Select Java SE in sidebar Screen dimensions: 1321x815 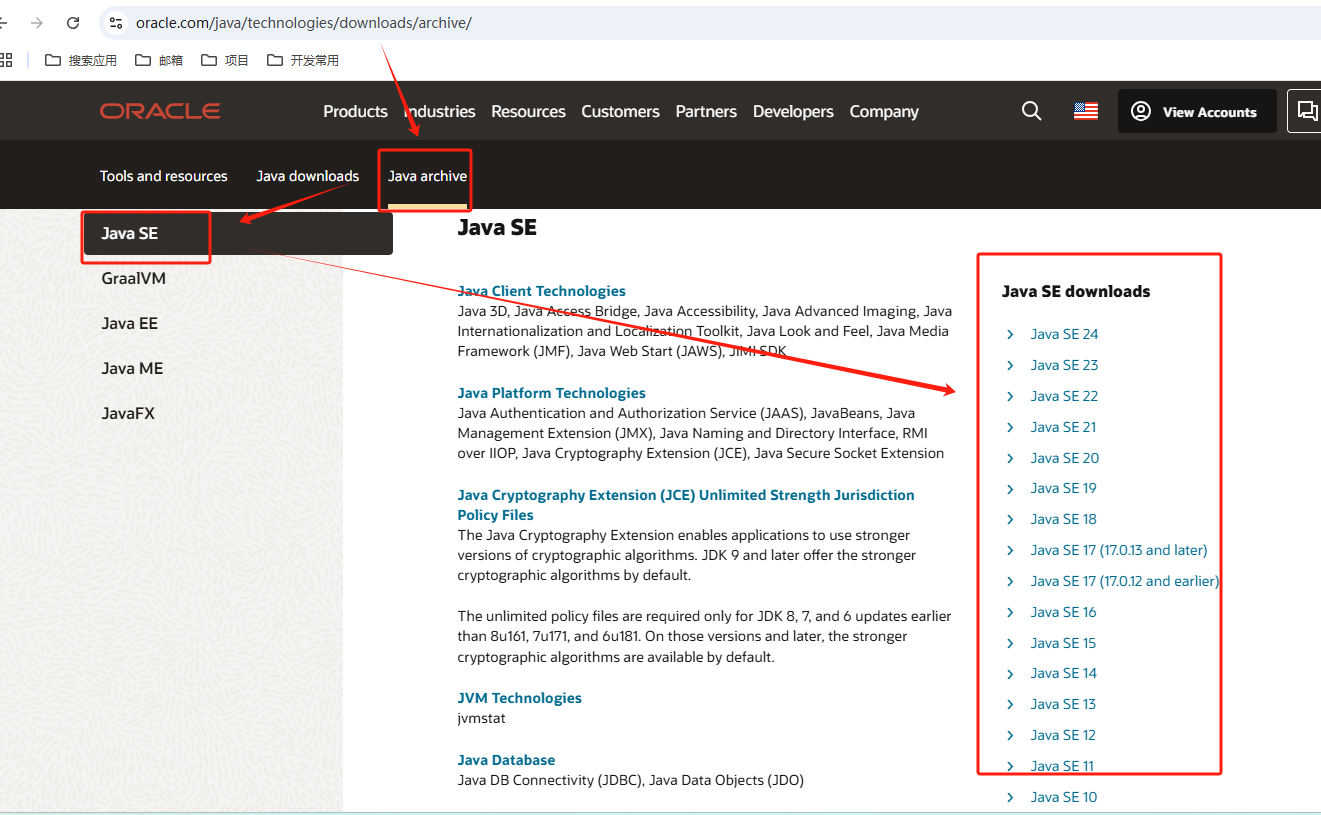coord(237,234)
